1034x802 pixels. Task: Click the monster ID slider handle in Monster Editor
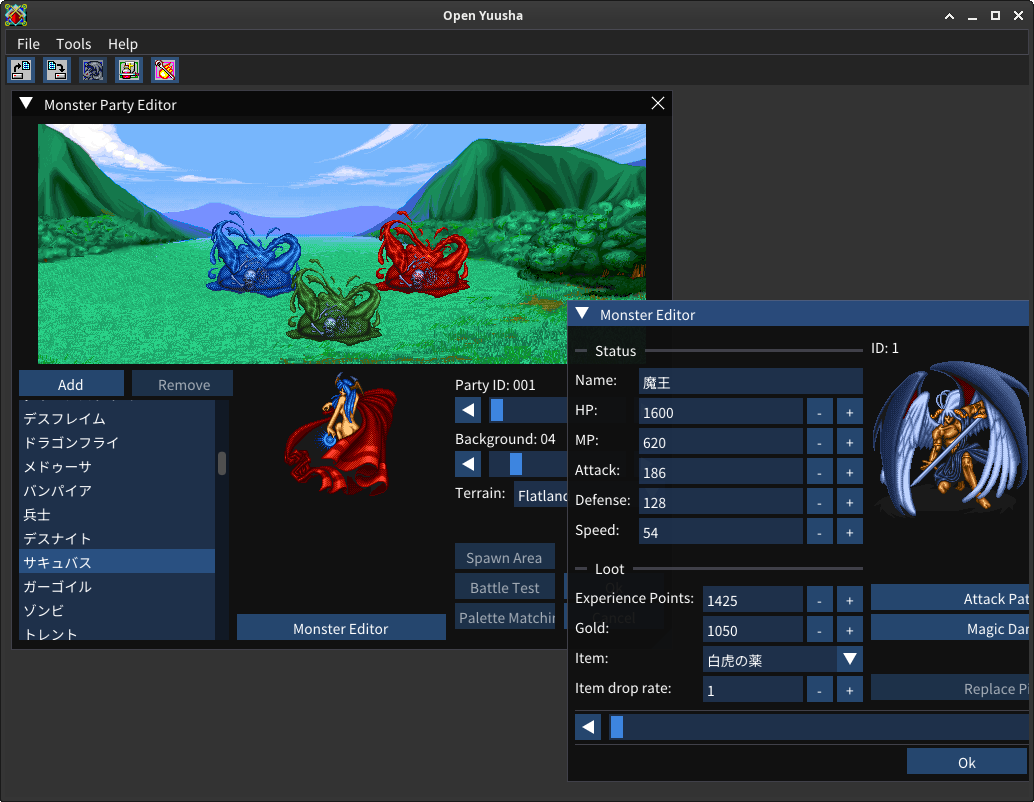[x=617, y=727]
